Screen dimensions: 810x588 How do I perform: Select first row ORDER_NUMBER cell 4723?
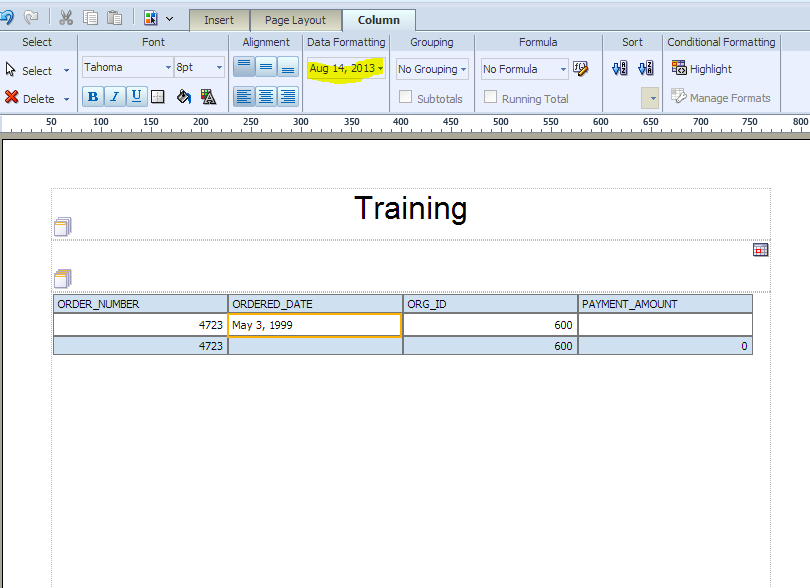pyautogui.click(x=141, y=325)
